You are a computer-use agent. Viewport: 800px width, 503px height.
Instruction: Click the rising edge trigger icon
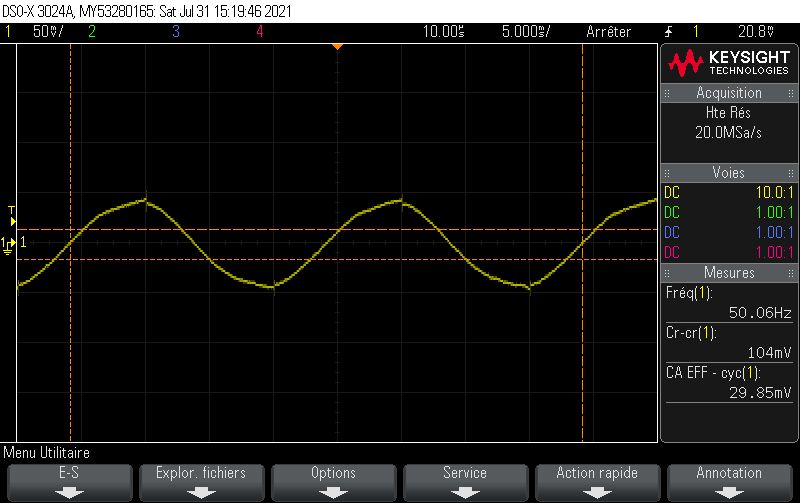tap(669, 32)
